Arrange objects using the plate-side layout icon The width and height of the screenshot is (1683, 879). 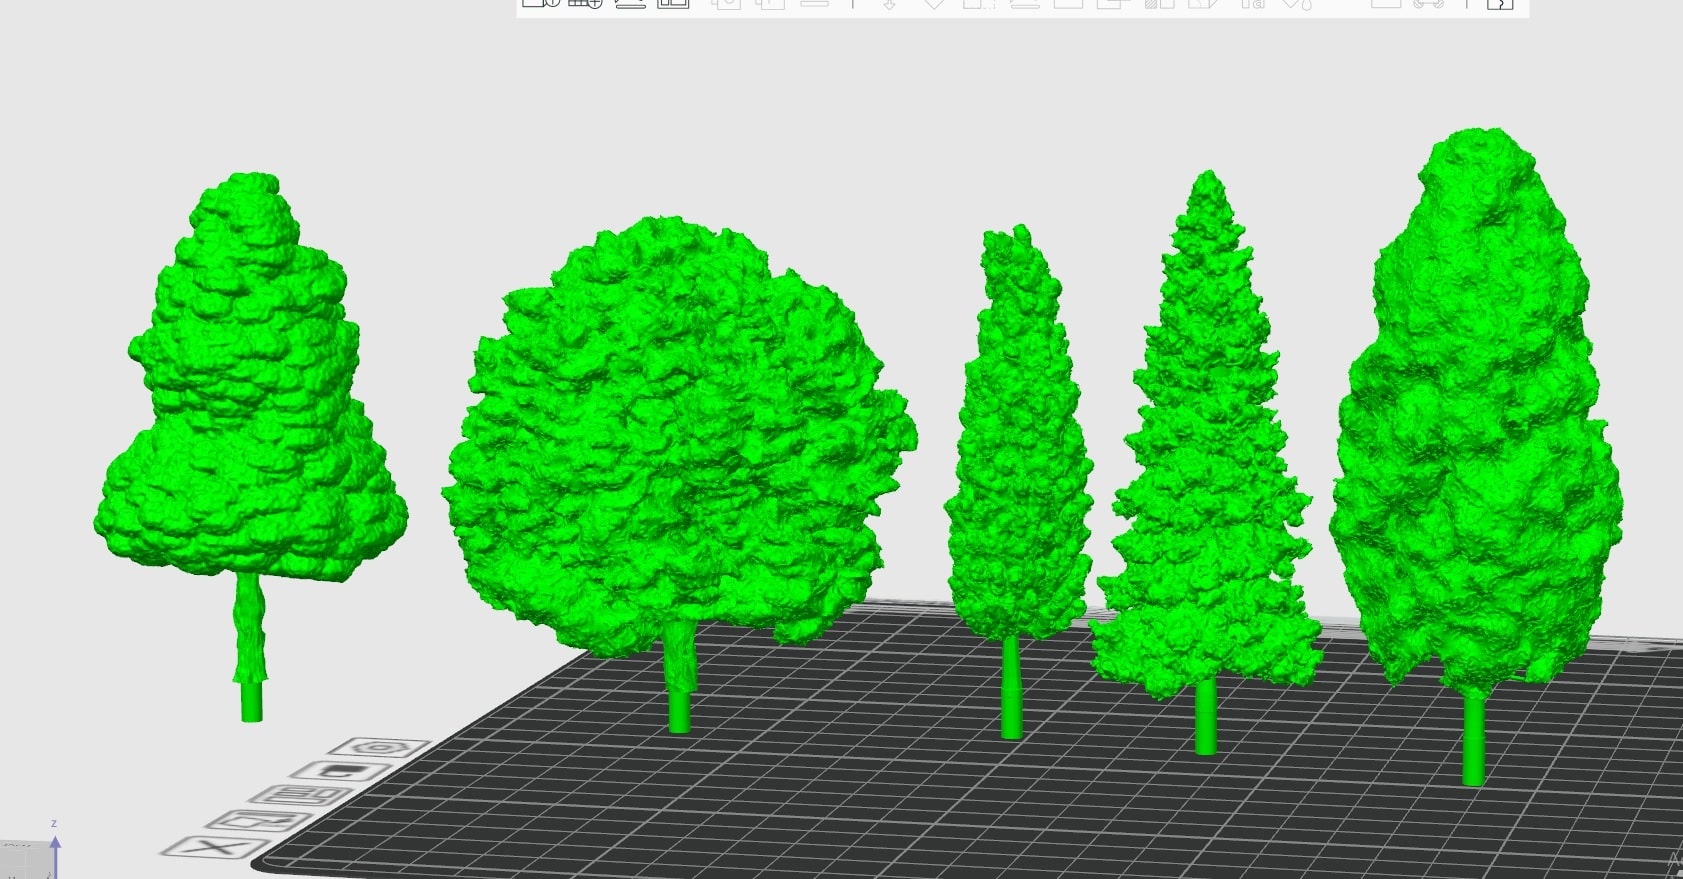[x=300, y=796]
